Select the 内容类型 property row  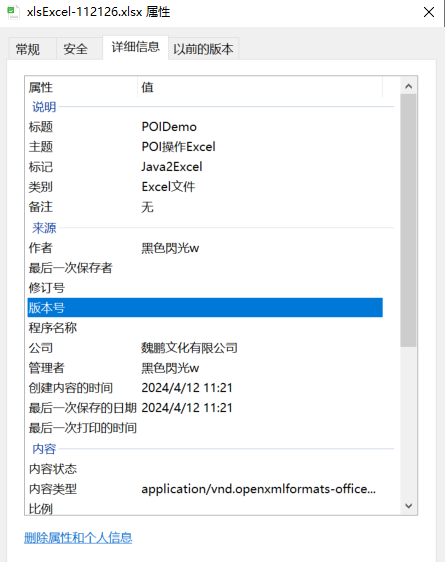click(205, 489)
